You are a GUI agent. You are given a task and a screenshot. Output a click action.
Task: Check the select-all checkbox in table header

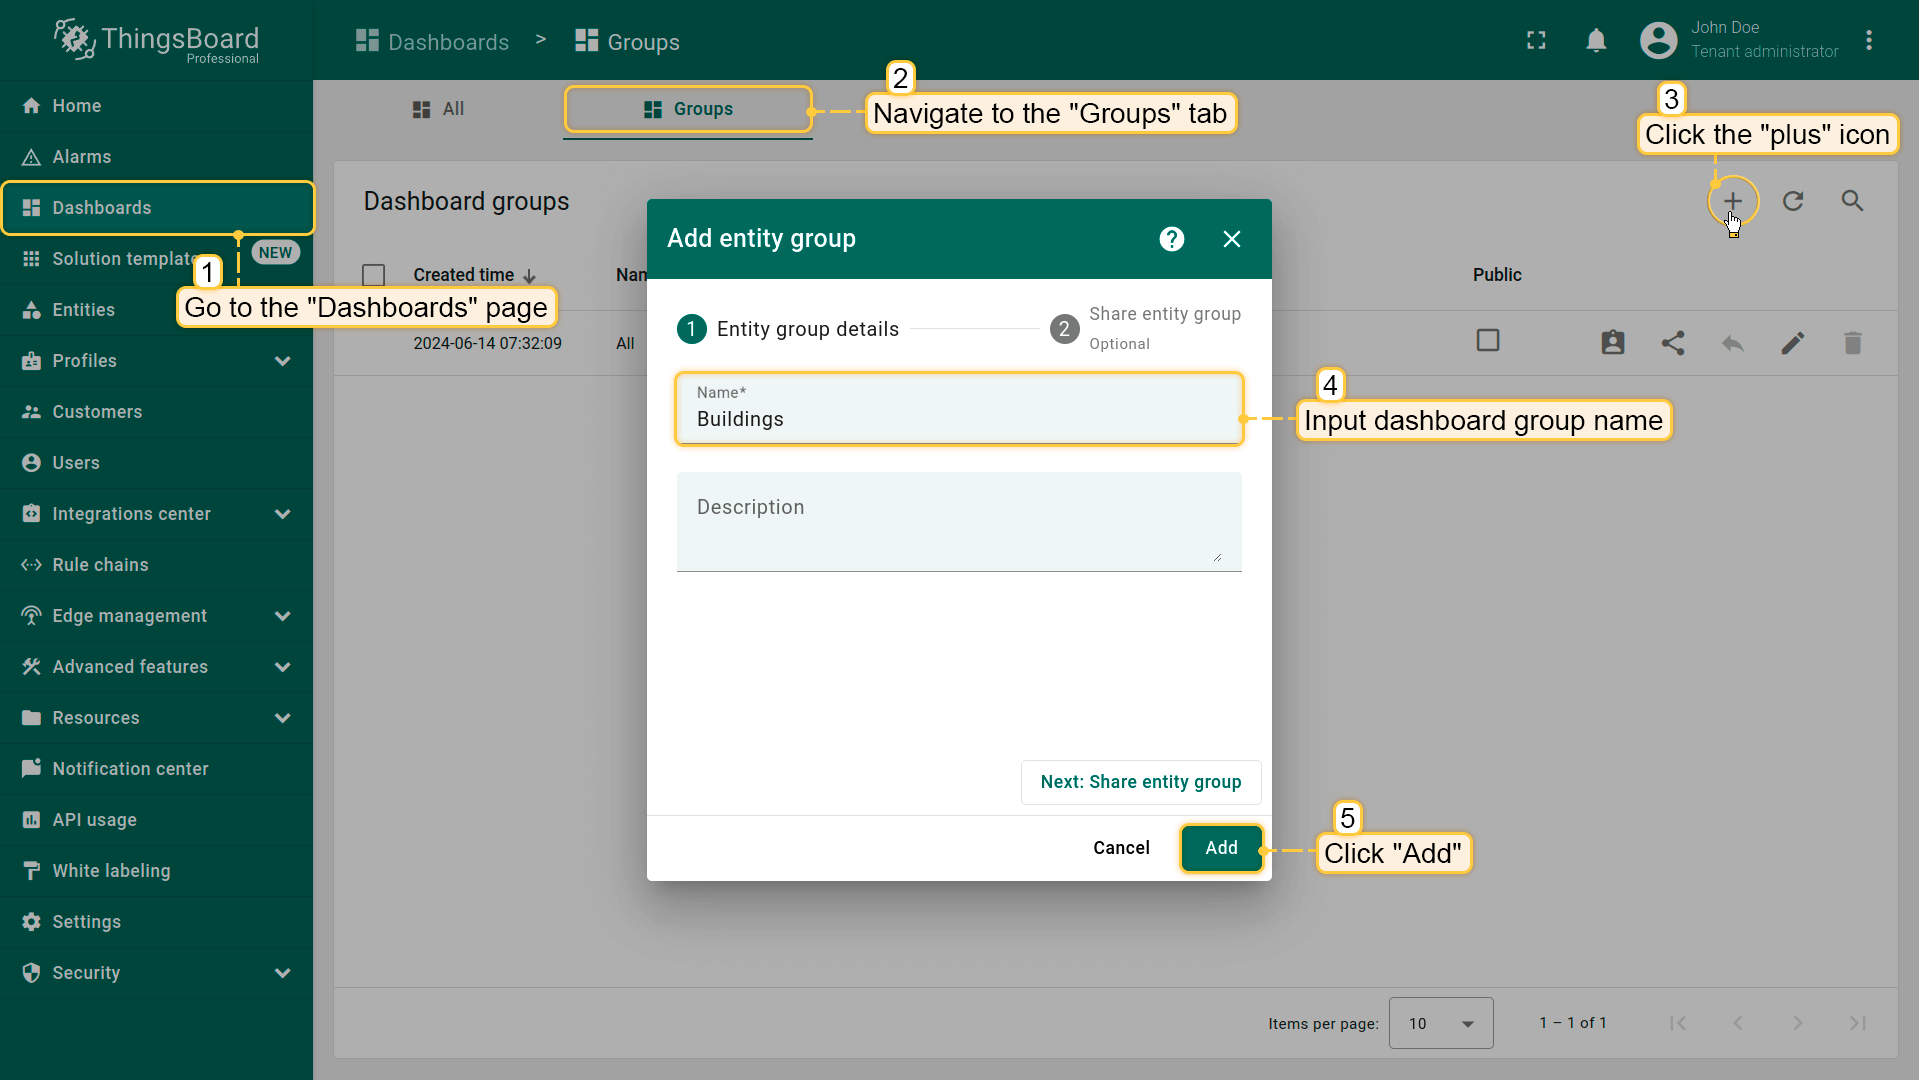coord(374,275)
